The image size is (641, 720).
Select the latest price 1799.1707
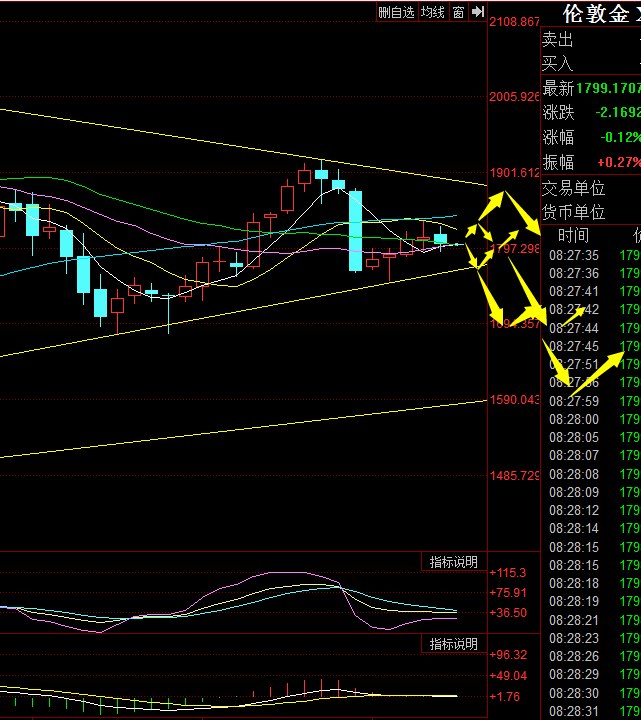coord(608,88)
